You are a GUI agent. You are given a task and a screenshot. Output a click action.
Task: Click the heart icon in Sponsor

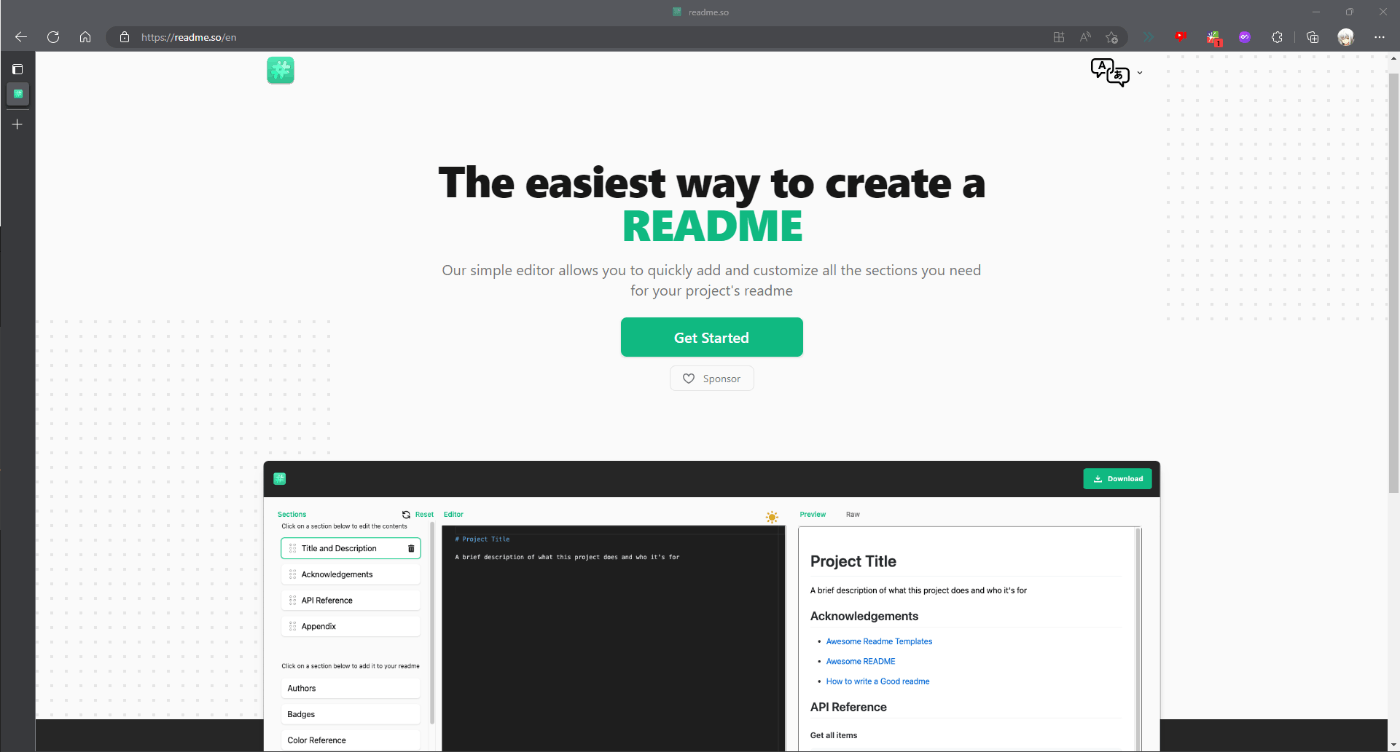688,378
